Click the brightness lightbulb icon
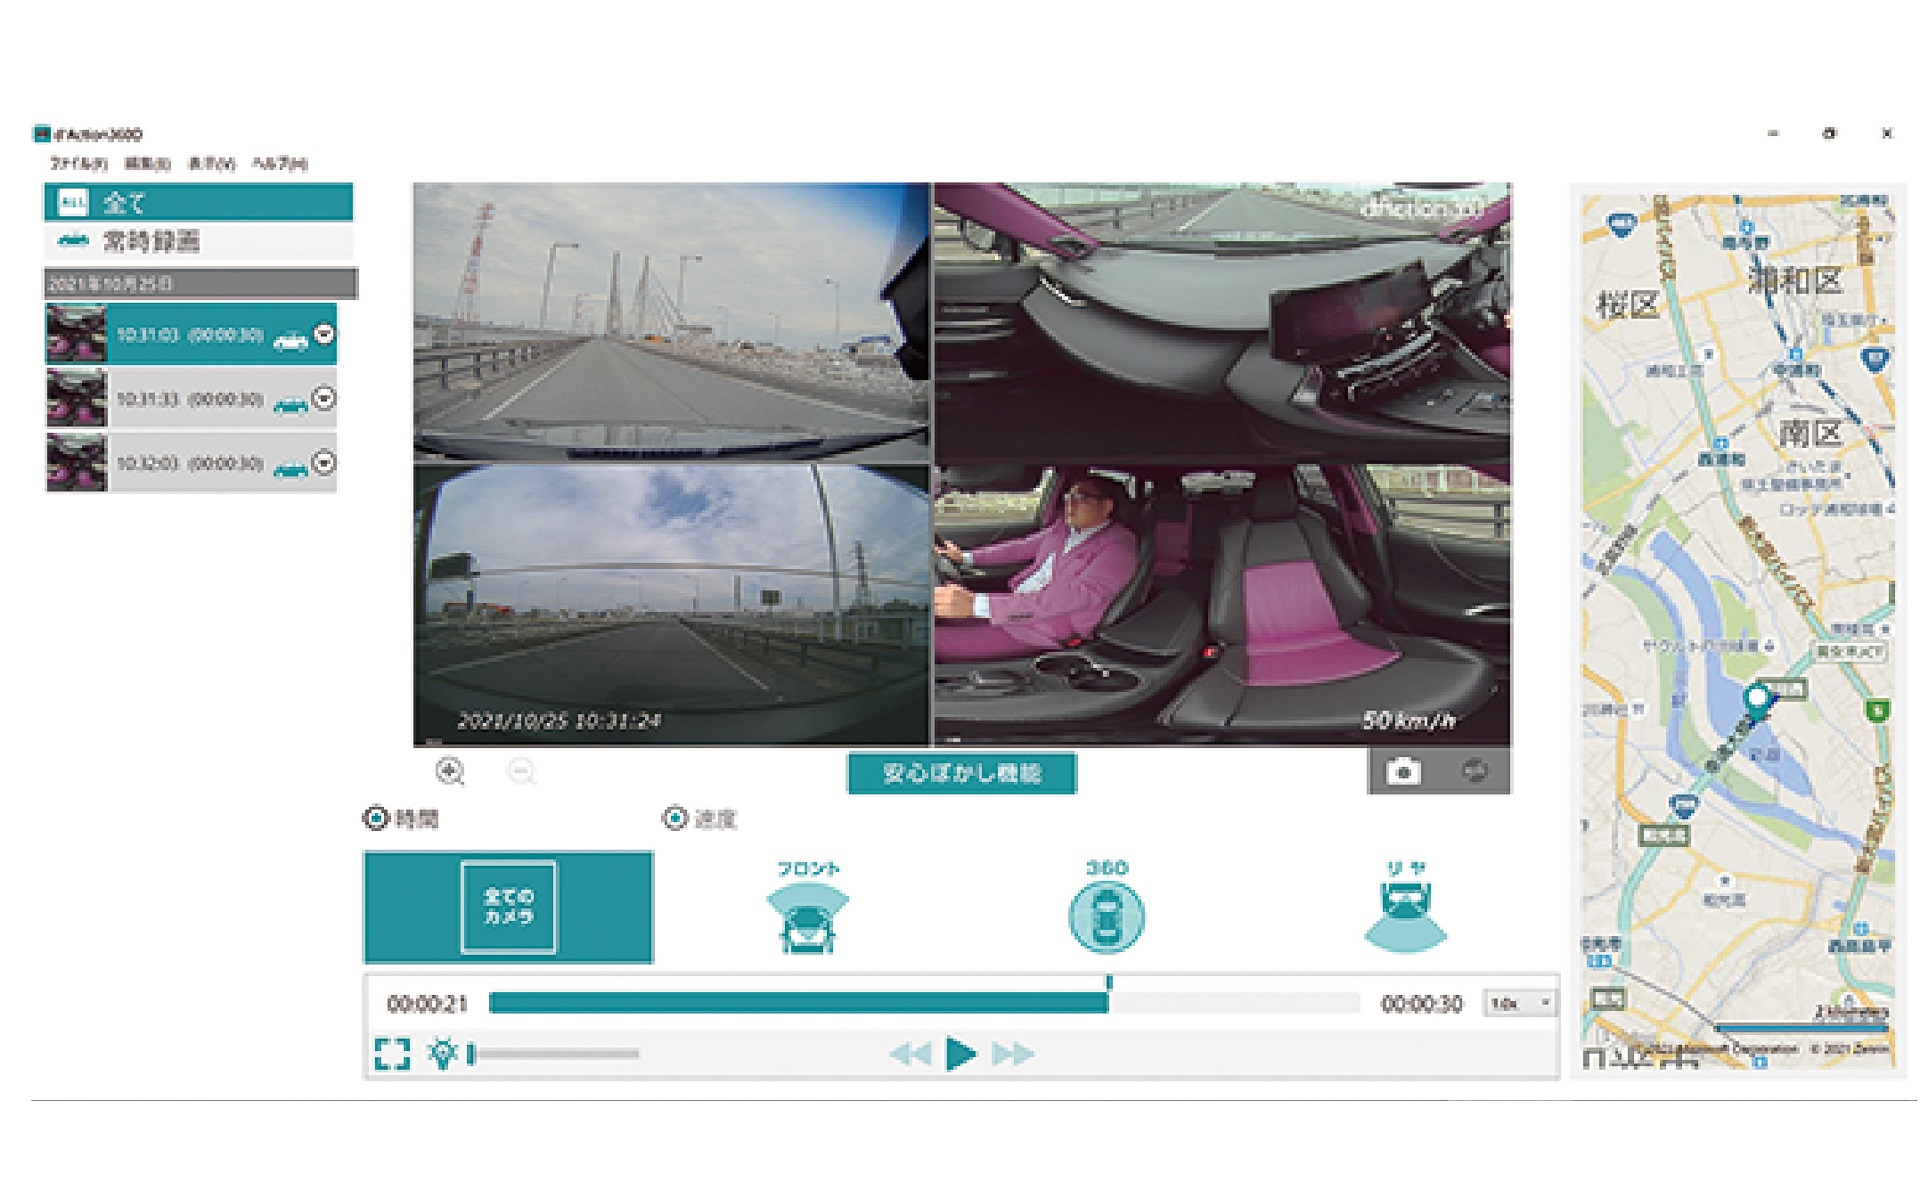1920x1200 pixels. [x=442, y=1053]
